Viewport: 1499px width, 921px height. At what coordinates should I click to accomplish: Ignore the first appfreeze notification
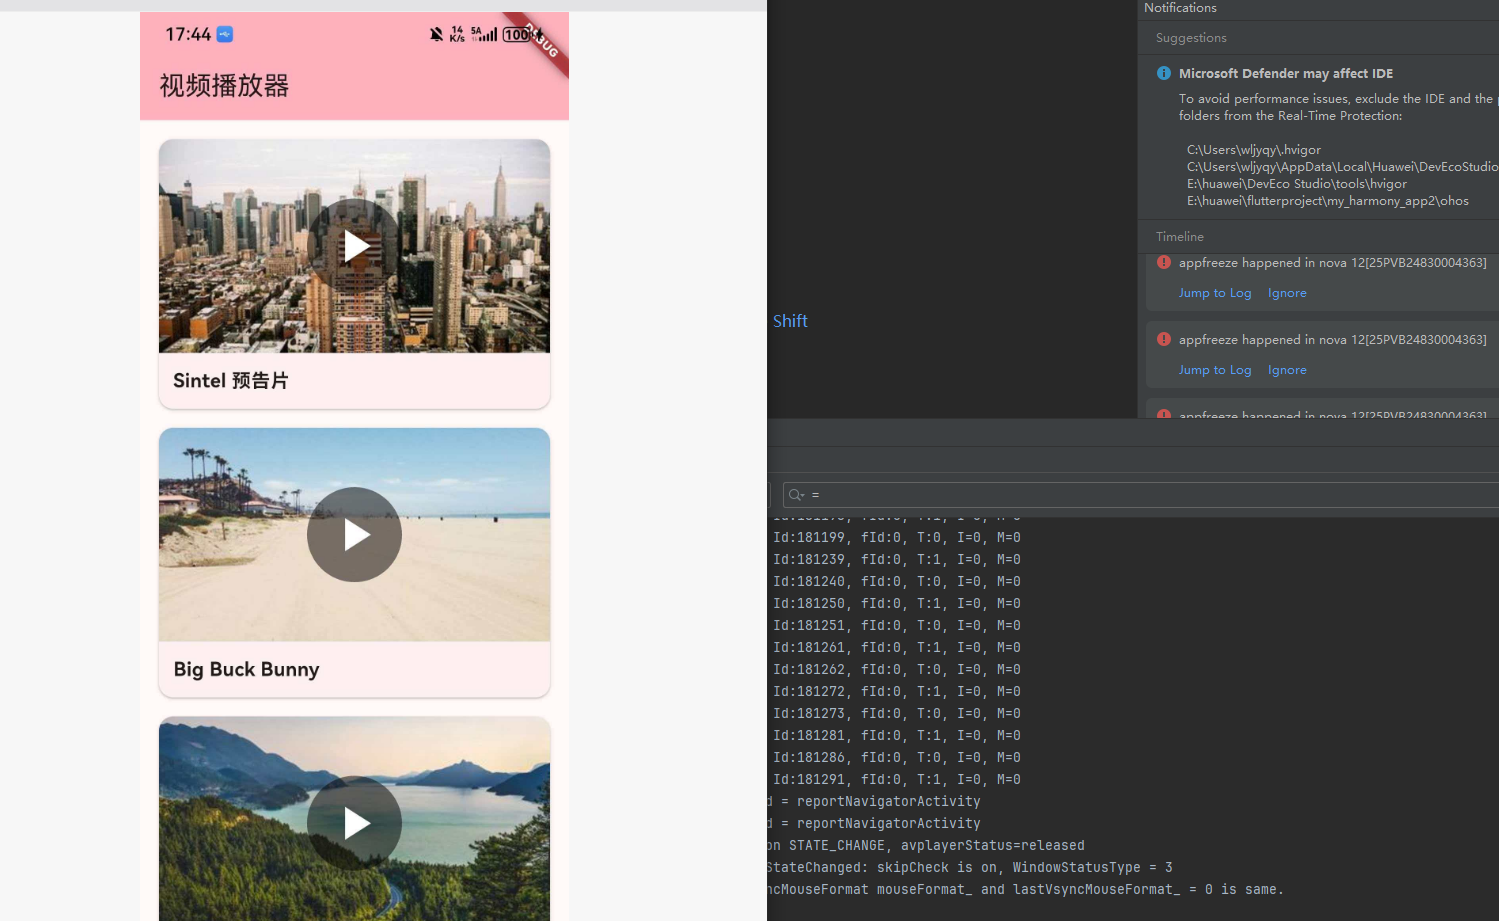click(1287, 293)
